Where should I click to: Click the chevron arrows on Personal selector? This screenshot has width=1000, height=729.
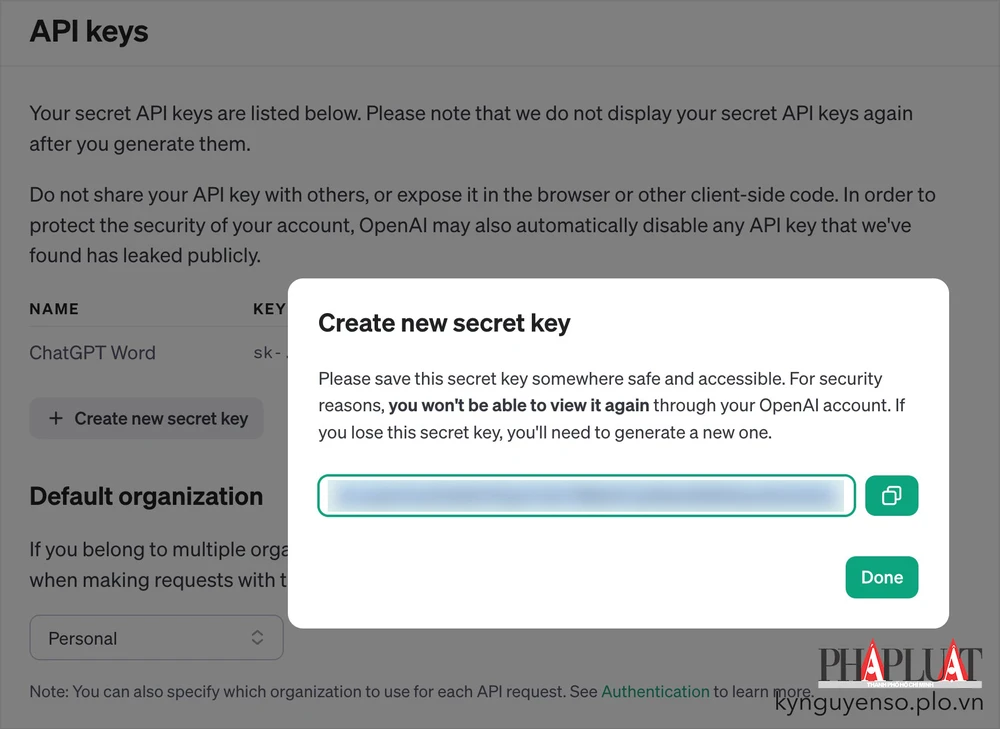(257, 638)
